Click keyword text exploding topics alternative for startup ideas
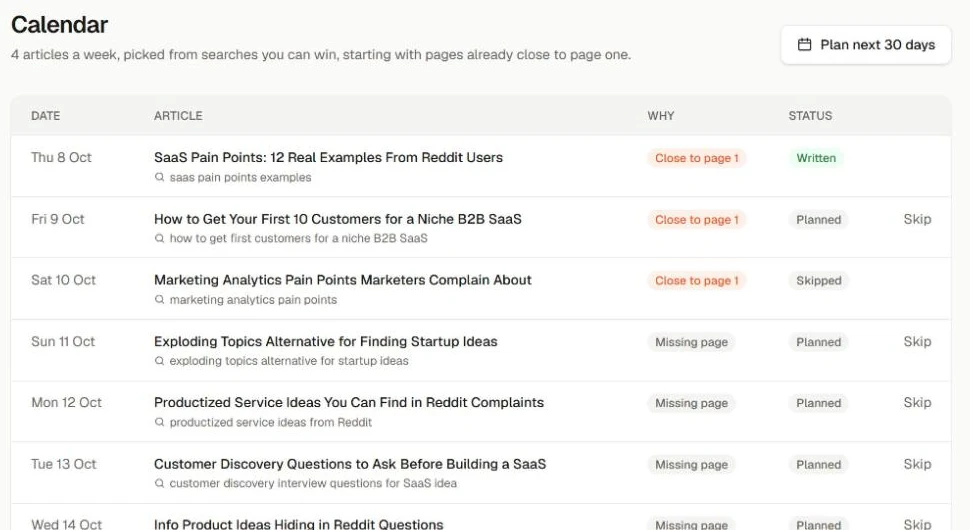 (x=289, y=361)
